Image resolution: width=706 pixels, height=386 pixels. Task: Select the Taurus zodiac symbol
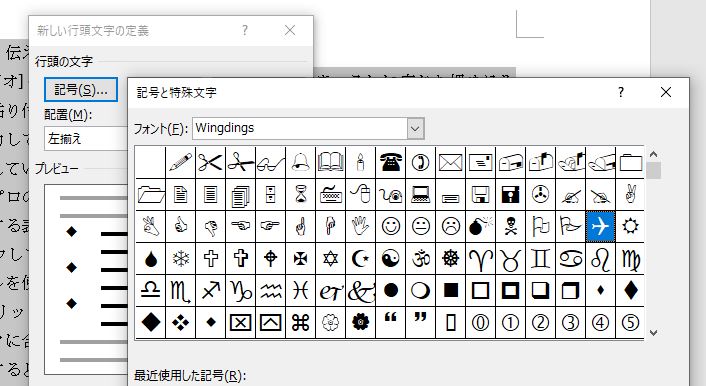pyautogui.click(x=510, y=259)
